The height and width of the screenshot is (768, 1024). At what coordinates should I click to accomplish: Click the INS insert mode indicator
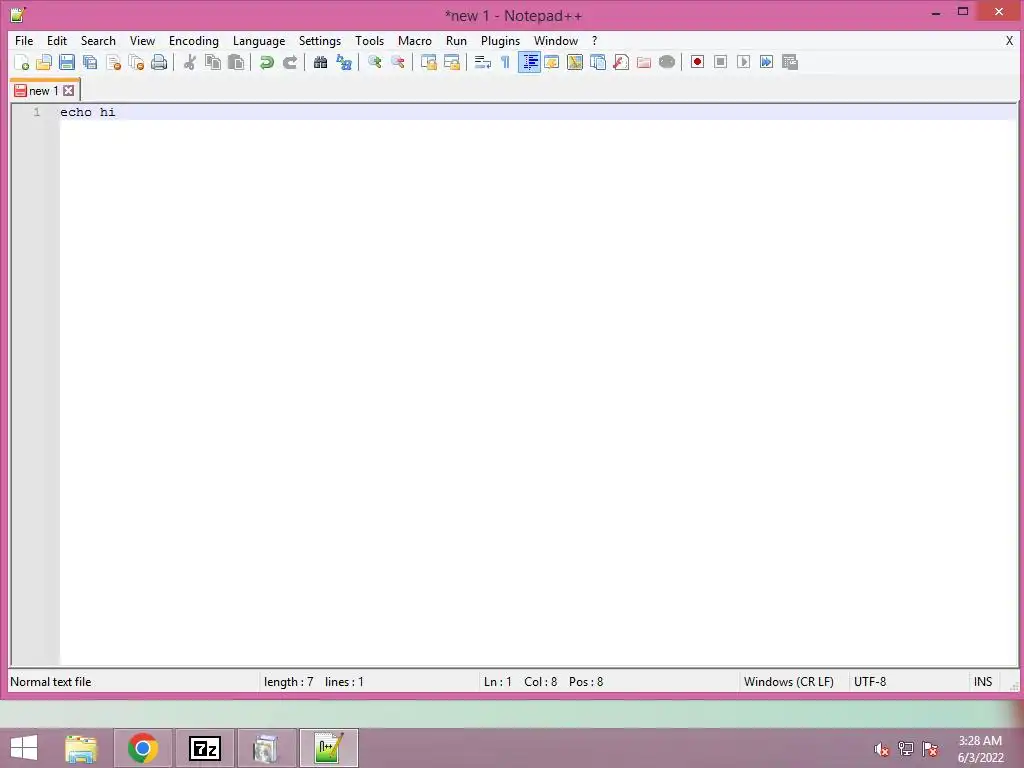(x=983, y=682)
